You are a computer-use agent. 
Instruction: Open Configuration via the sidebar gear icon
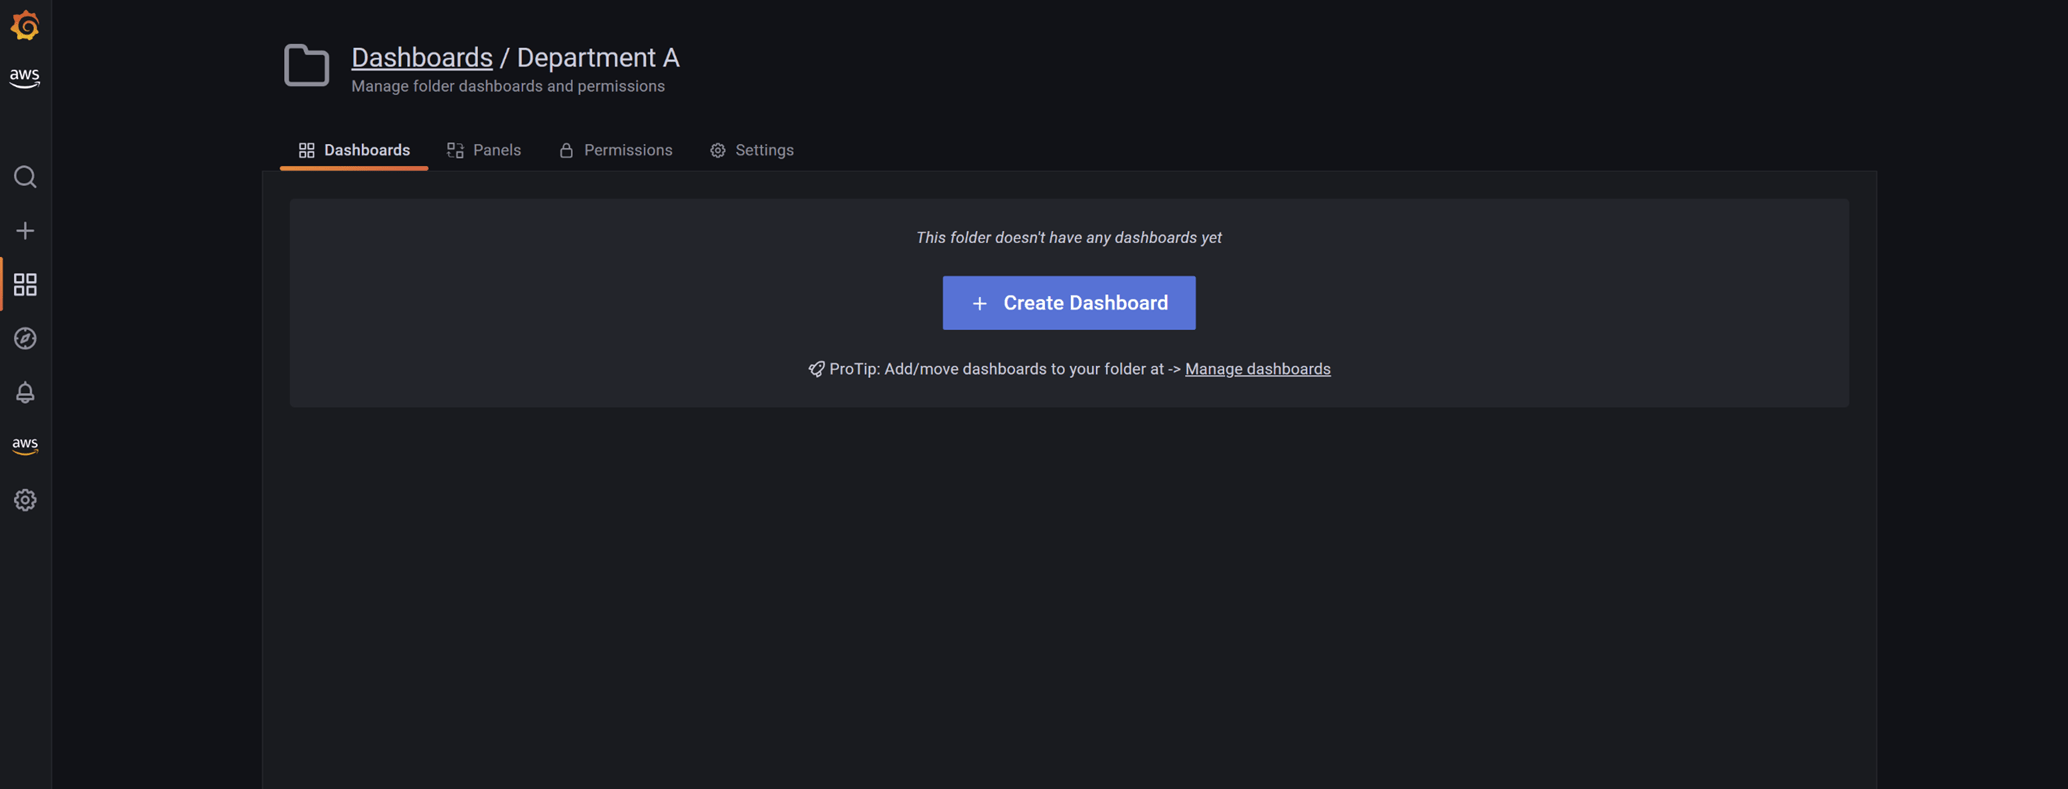(25, 500)
